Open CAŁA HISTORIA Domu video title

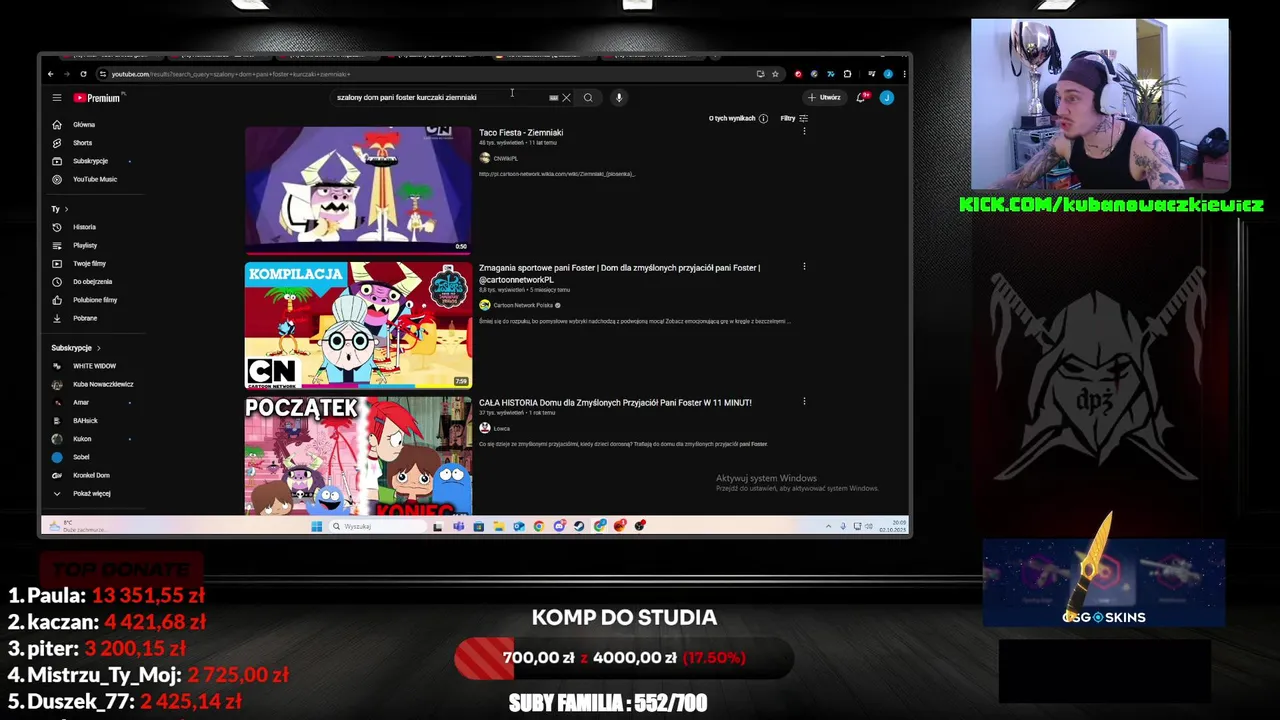(x=615, y=402)
